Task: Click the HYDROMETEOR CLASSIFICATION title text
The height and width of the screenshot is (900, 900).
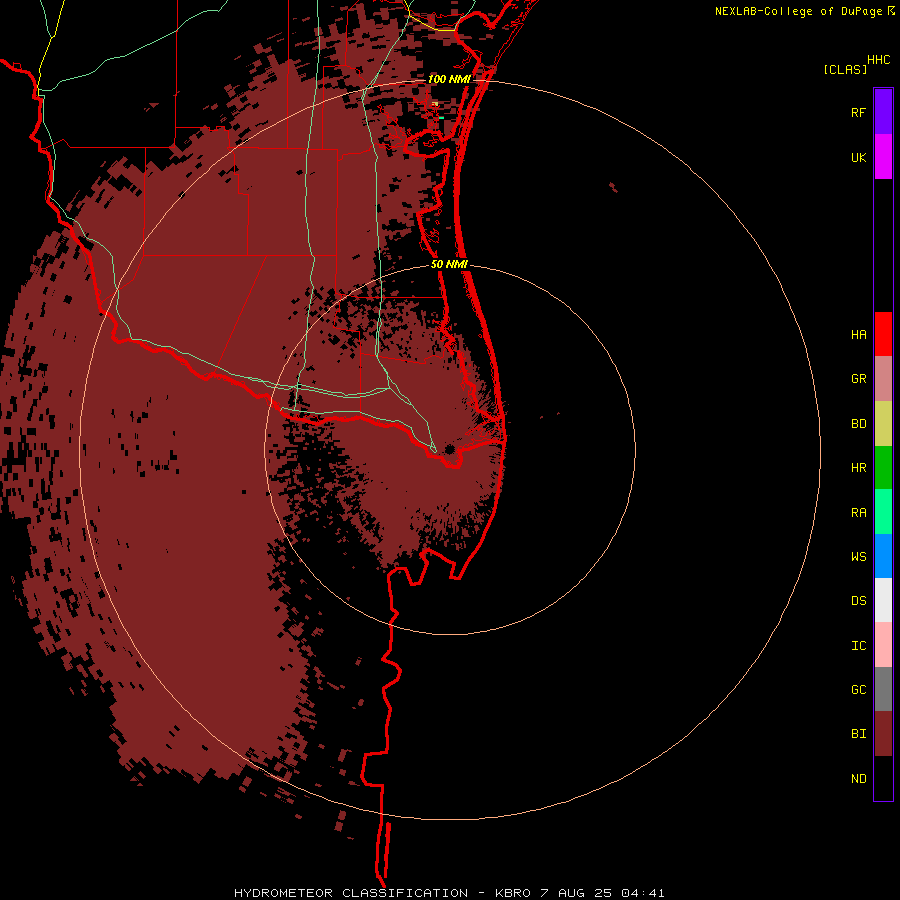Action: 351,893
